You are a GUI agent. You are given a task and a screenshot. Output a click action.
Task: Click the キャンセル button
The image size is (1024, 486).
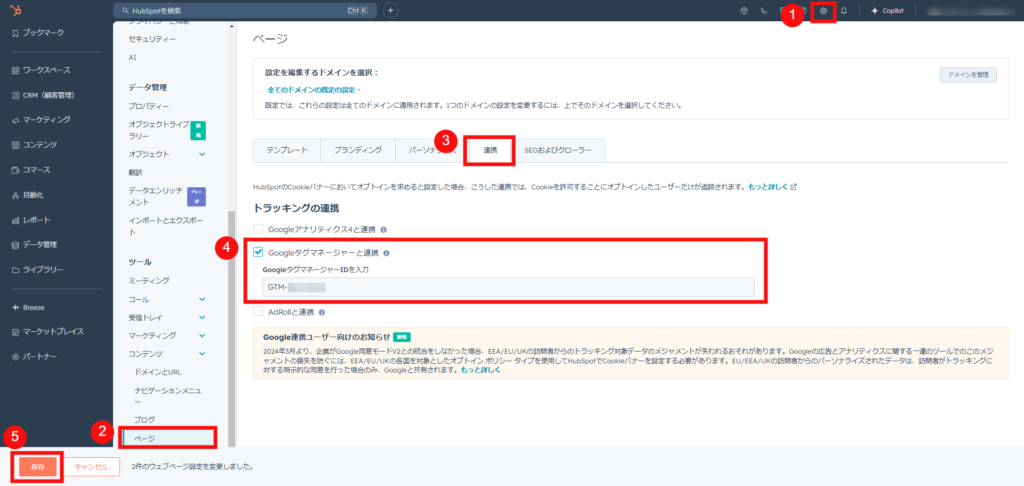[x=91, y=467]
